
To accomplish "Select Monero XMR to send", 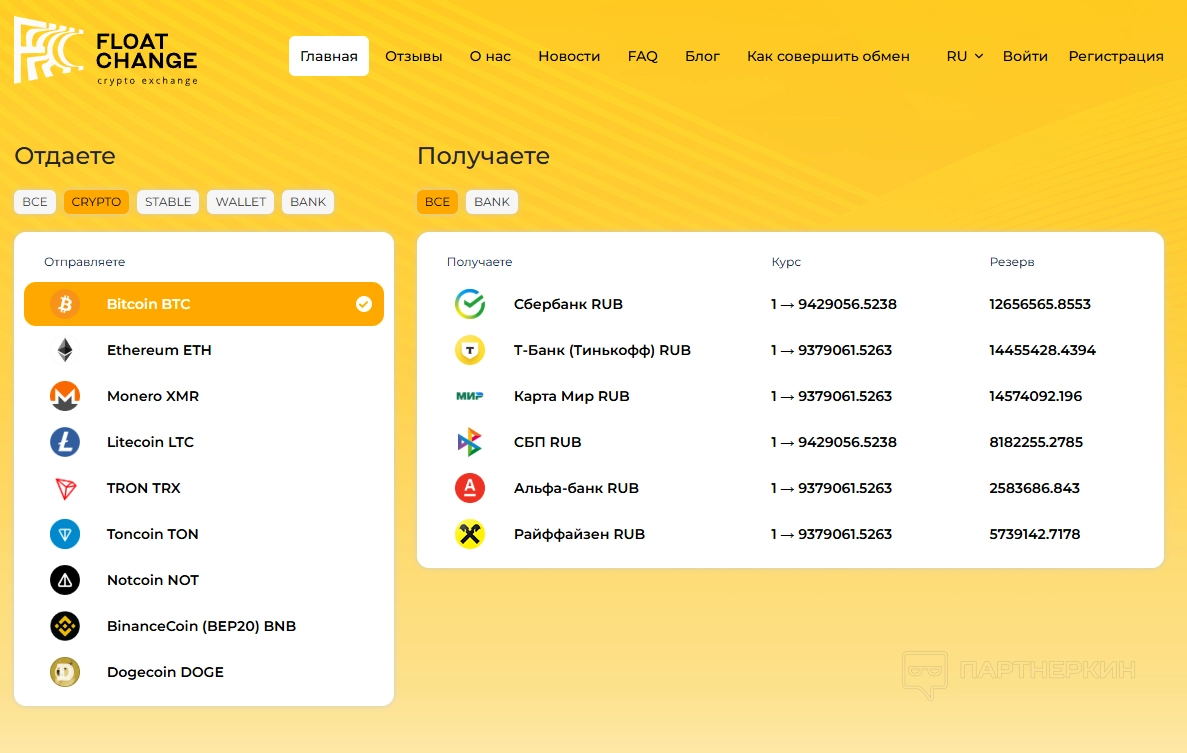I will tap(204, 397).
